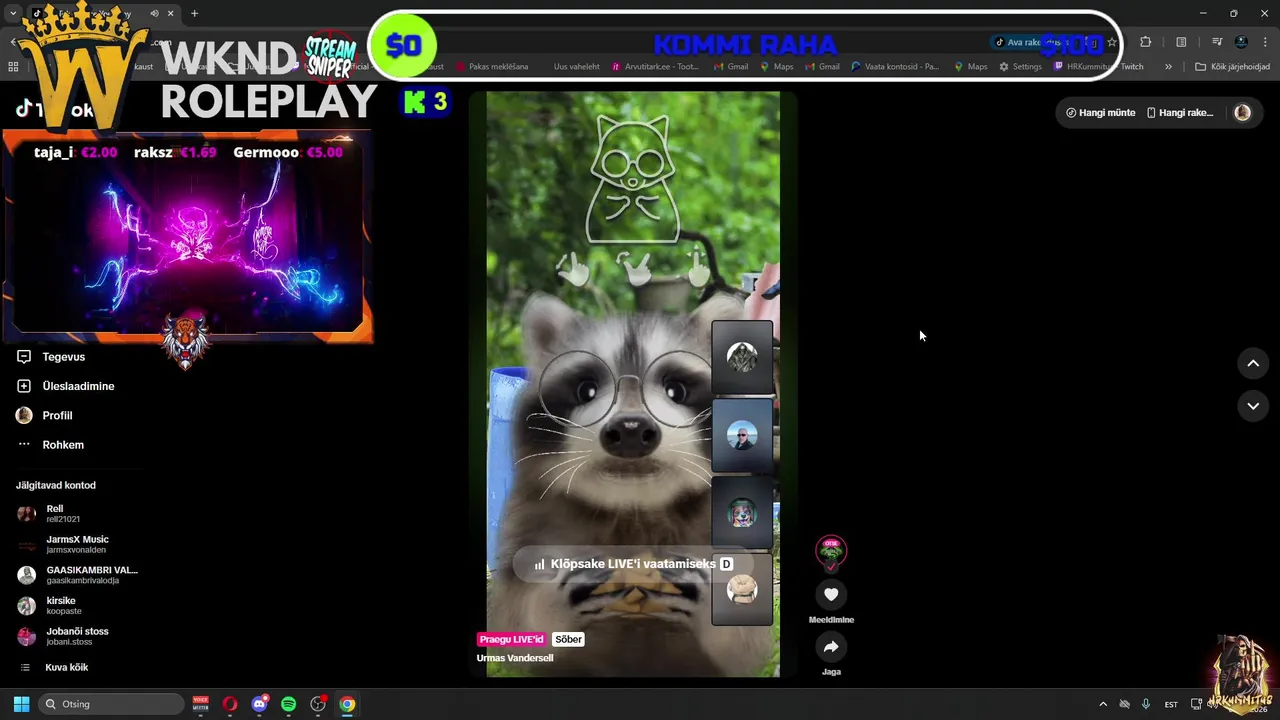Bookmark this page with star icon

(x=1111, y=42)
